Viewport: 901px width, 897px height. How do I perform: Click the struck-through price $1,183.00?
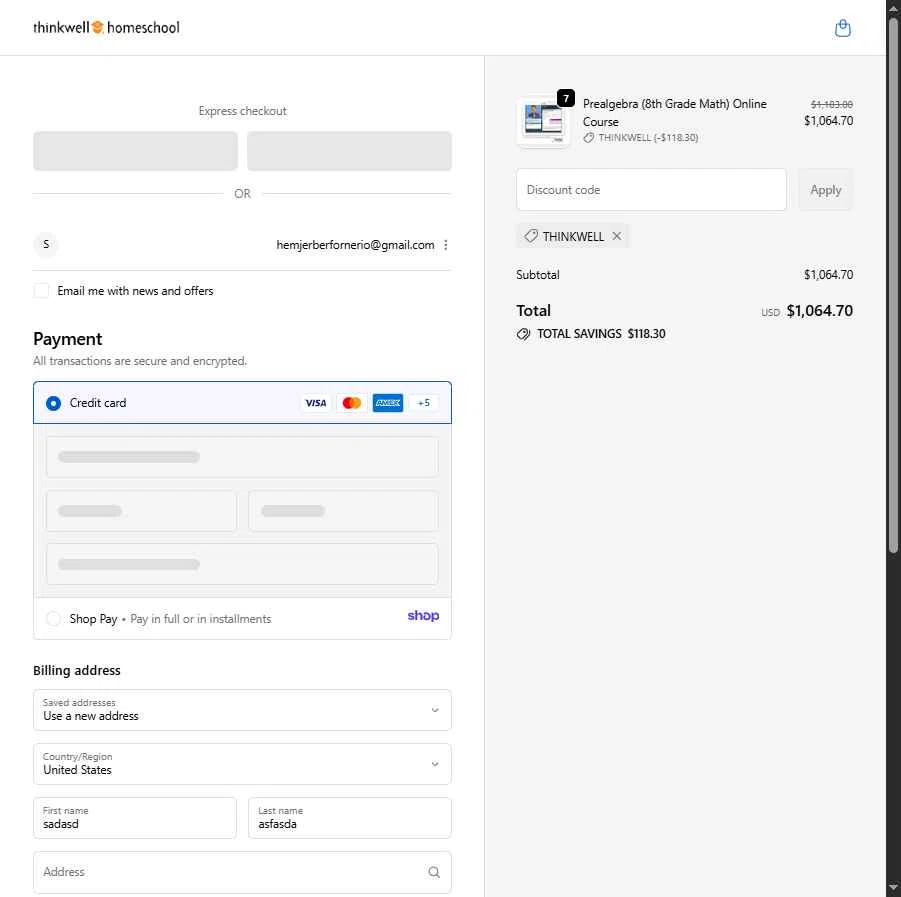coord(831,105)
